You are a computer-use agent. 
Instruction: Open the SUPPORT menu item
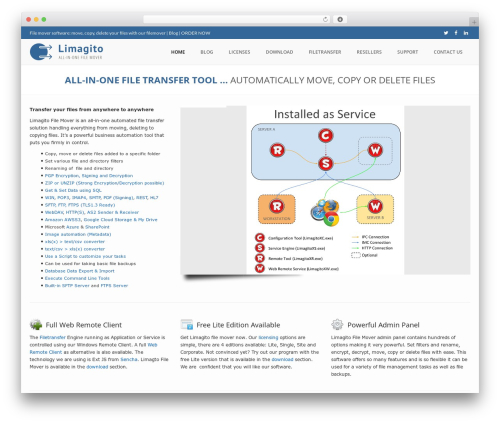[407, 52]
